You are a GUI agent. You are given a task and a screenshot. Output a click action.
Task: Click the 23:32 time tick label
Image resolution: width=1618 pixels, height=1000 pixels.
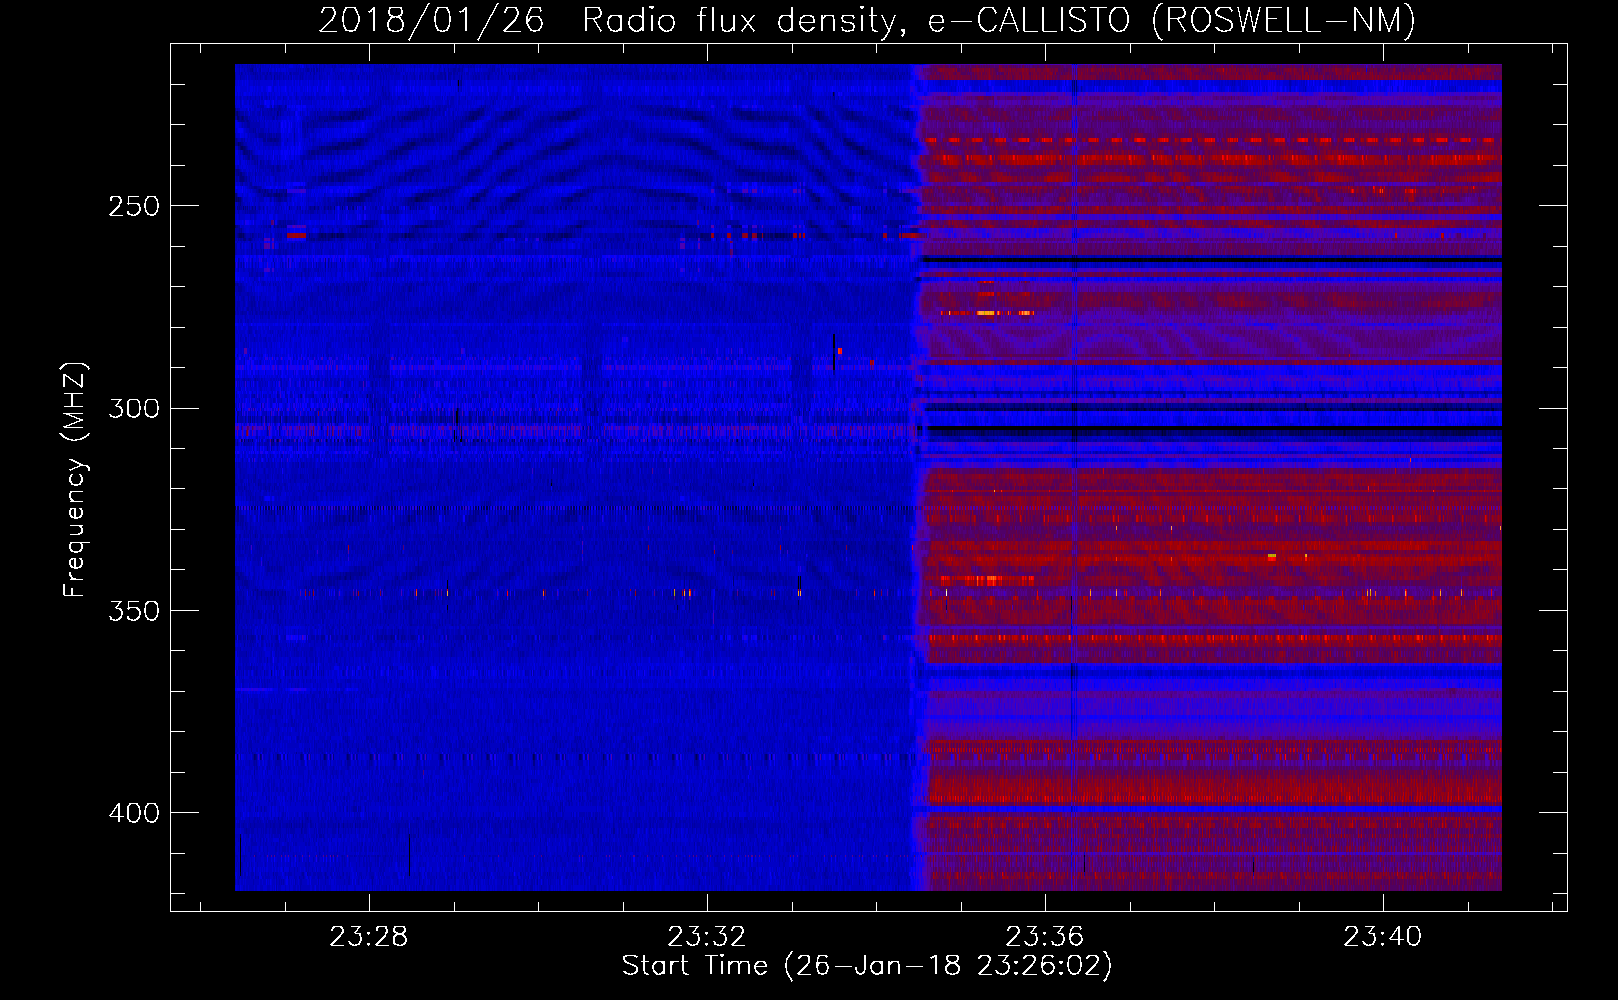pos(707,937)
